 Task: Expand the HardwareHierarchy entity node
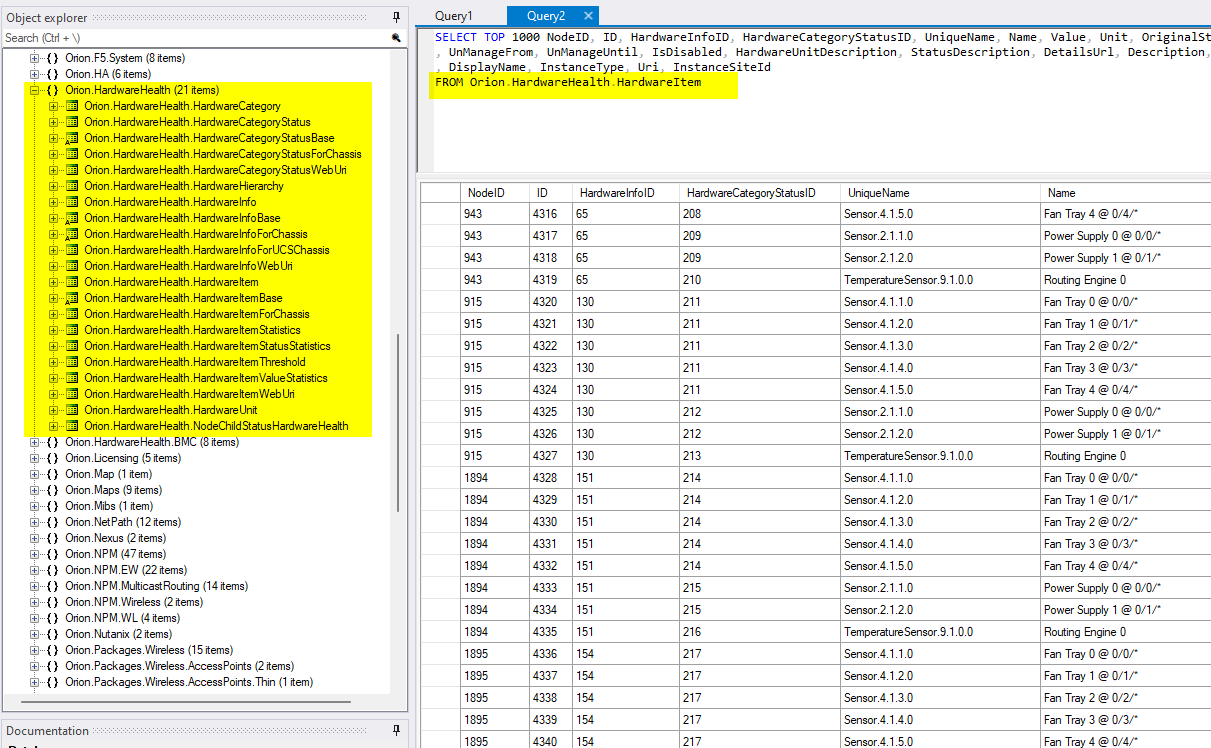(54, 186)
